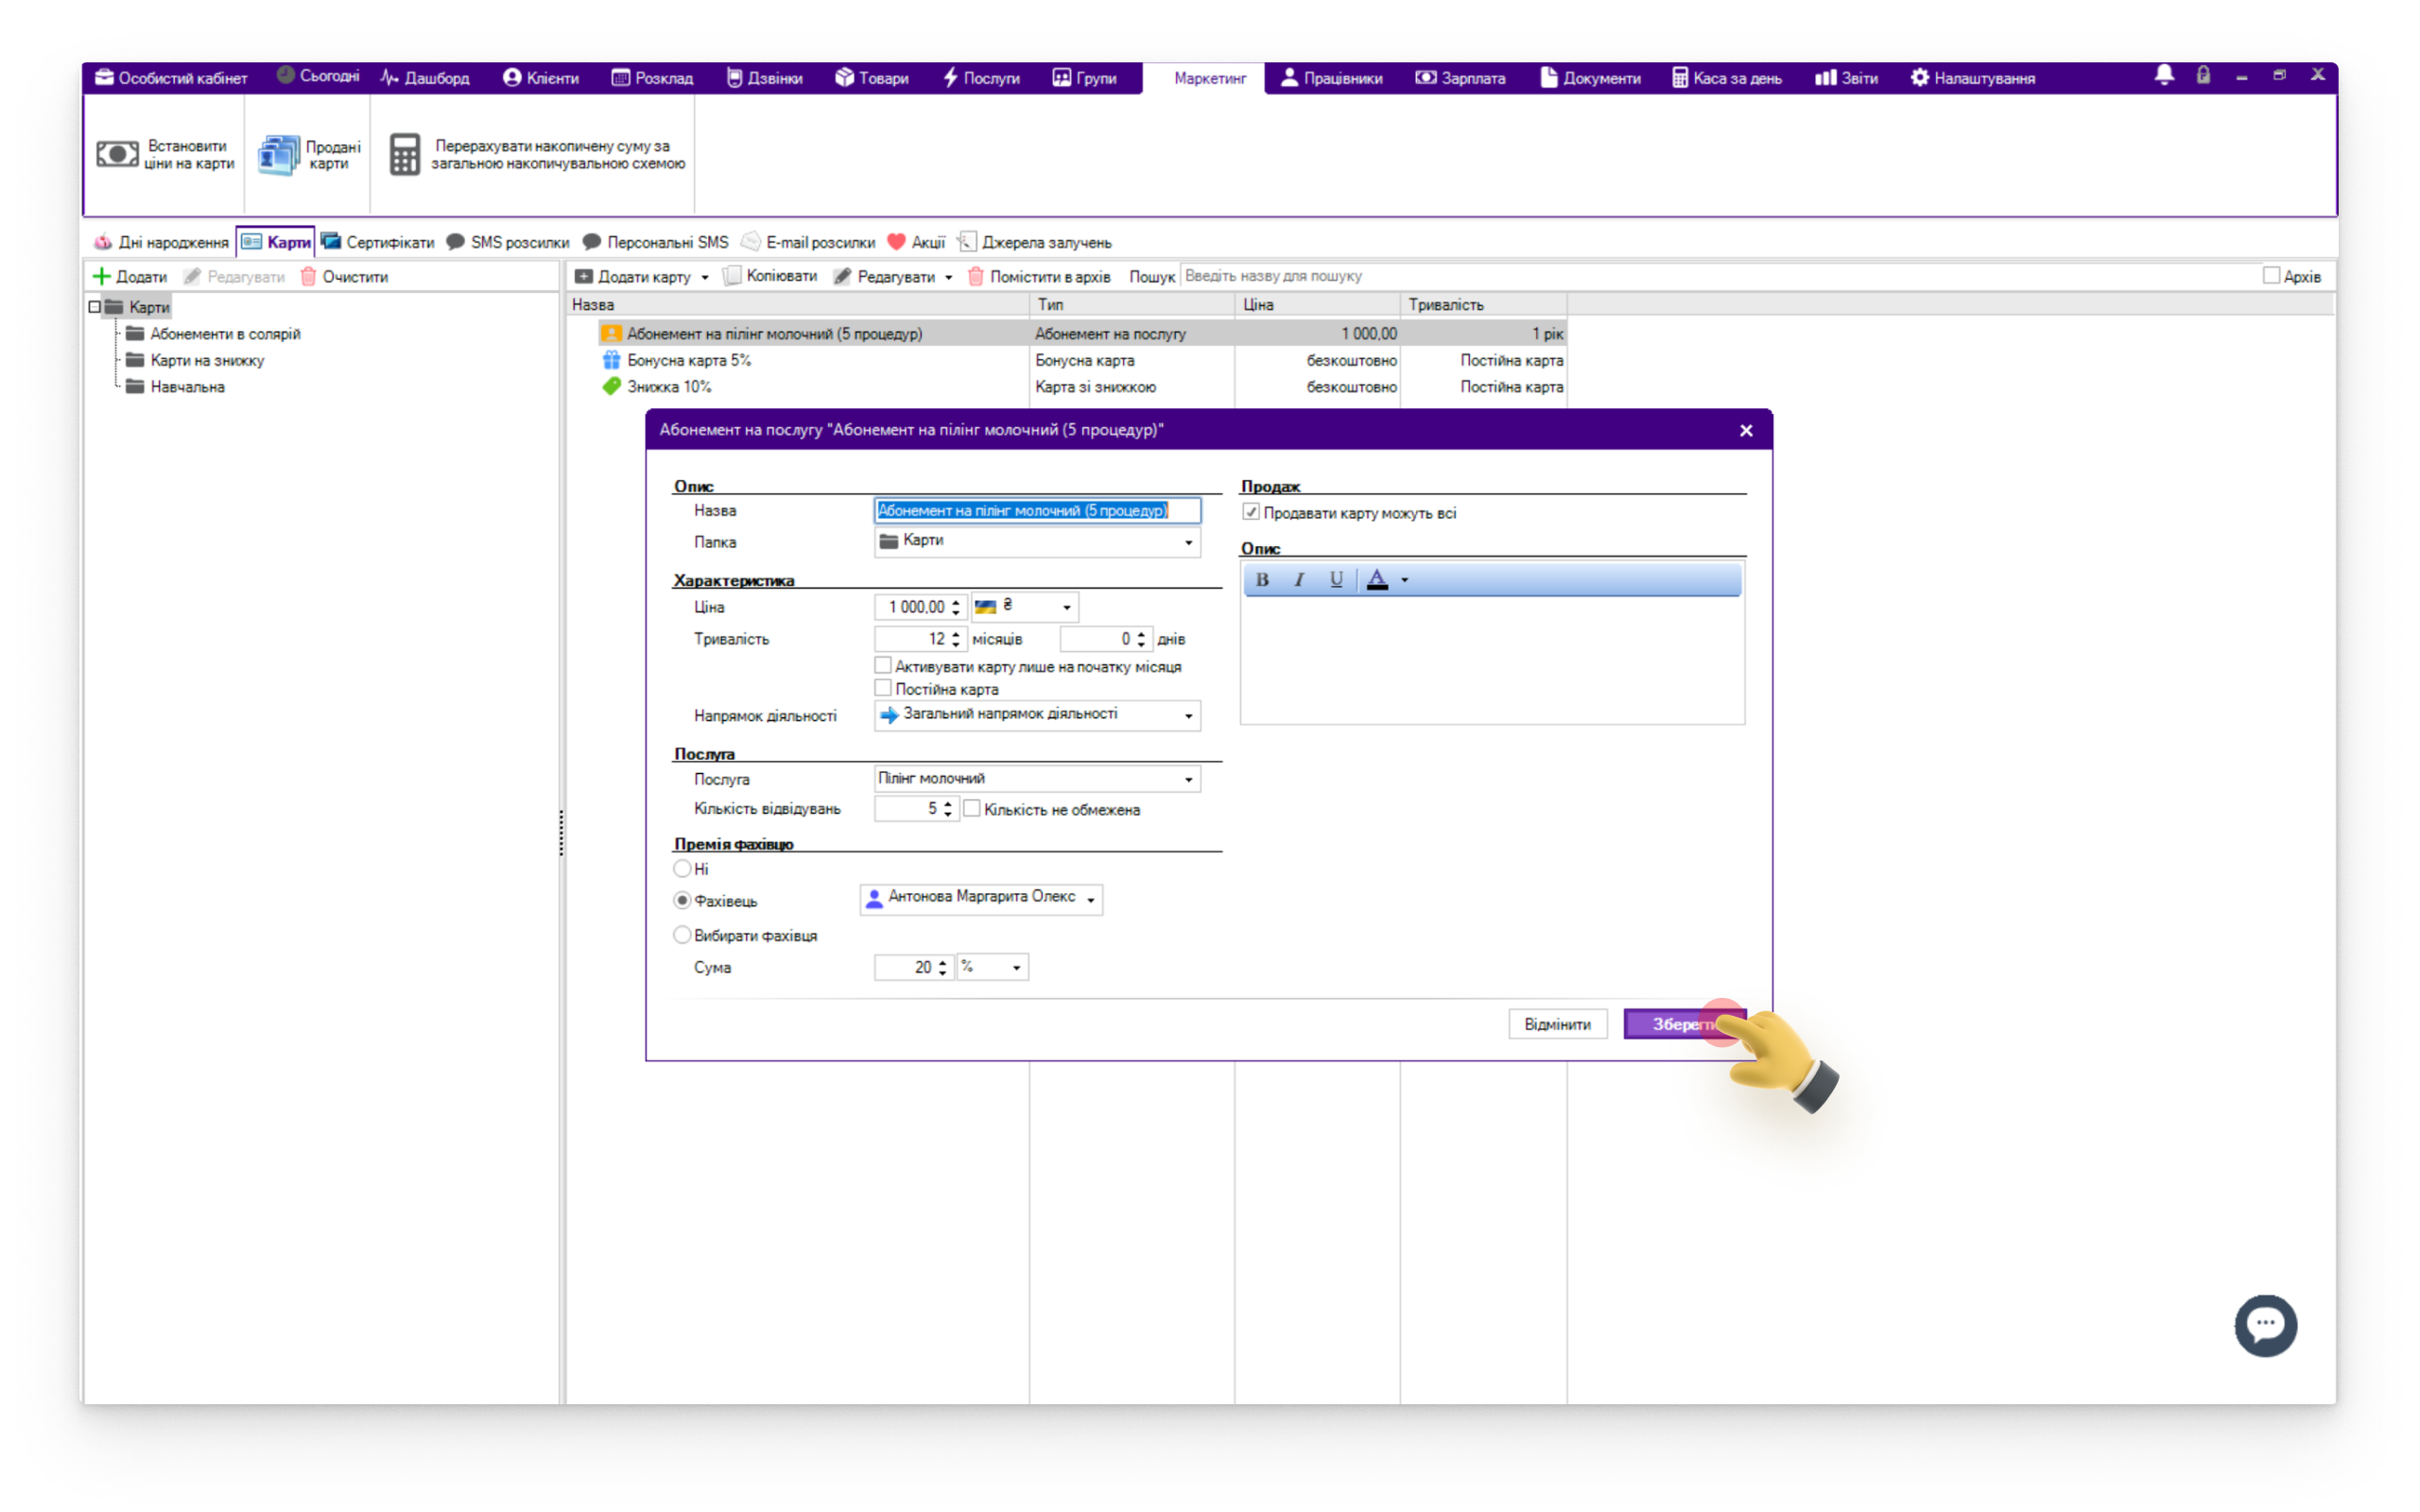Open the Товари section

click(x=872, y=78)
